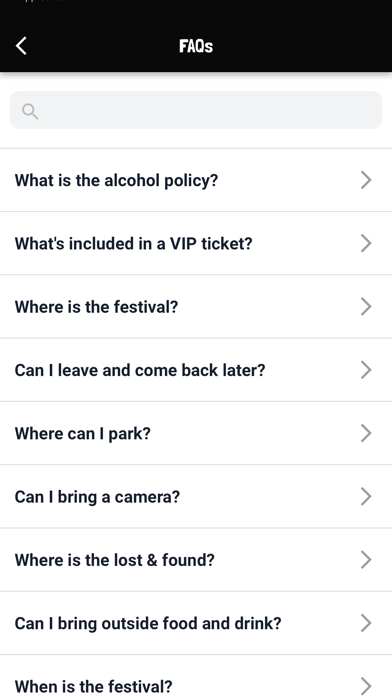Image resolution: width=392 pixels, height=696 pixels.
Task: Tap arrow next to leave and come back
Action: point(366,370)
